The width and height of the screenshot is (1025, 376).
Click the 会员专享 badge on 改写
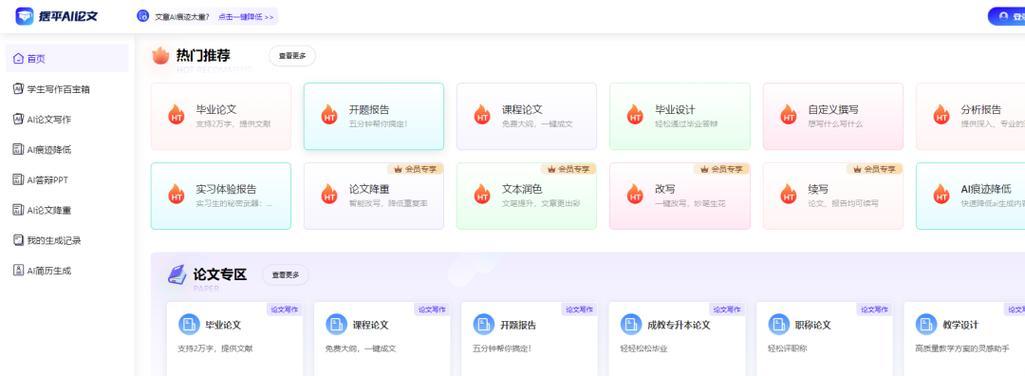tap(722, 169)
